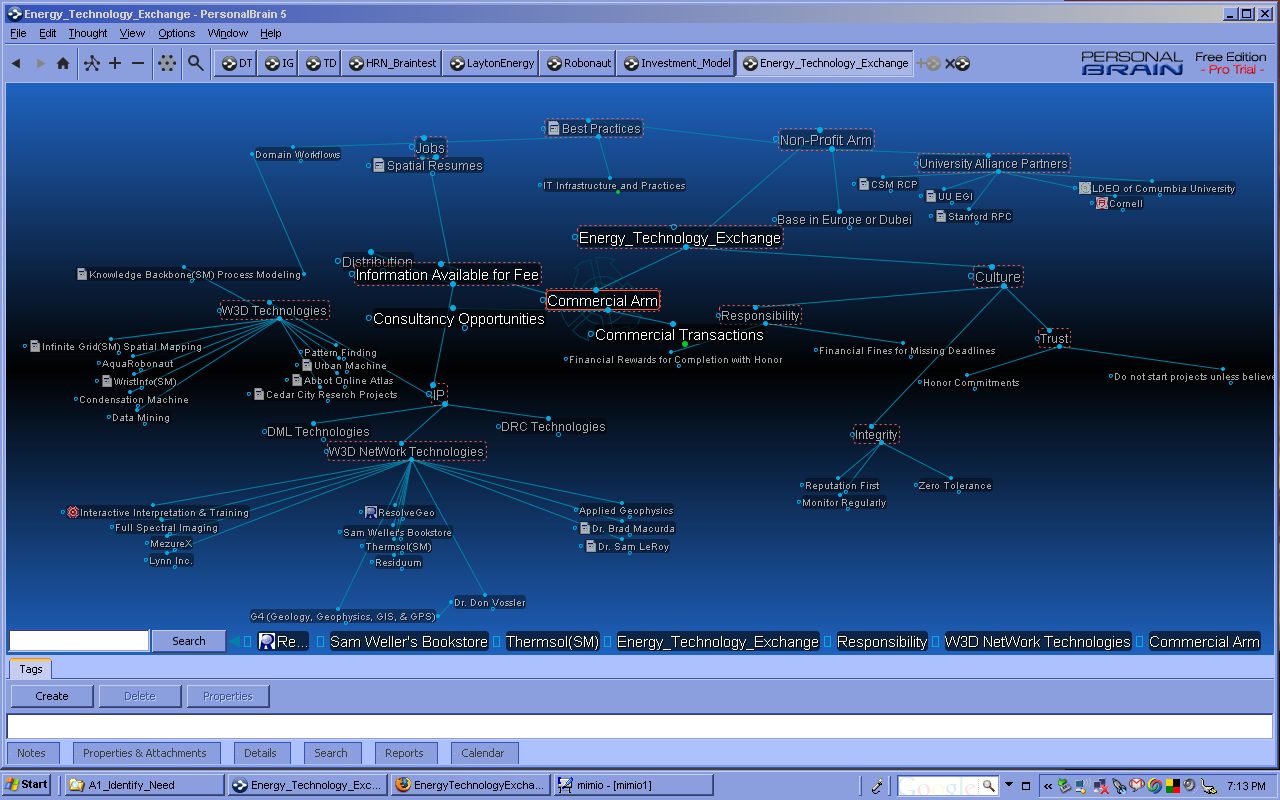Select Sam Weller's Bookstore in past thoughts
This screenshot has width=1280, height=800.
[409, 642]
